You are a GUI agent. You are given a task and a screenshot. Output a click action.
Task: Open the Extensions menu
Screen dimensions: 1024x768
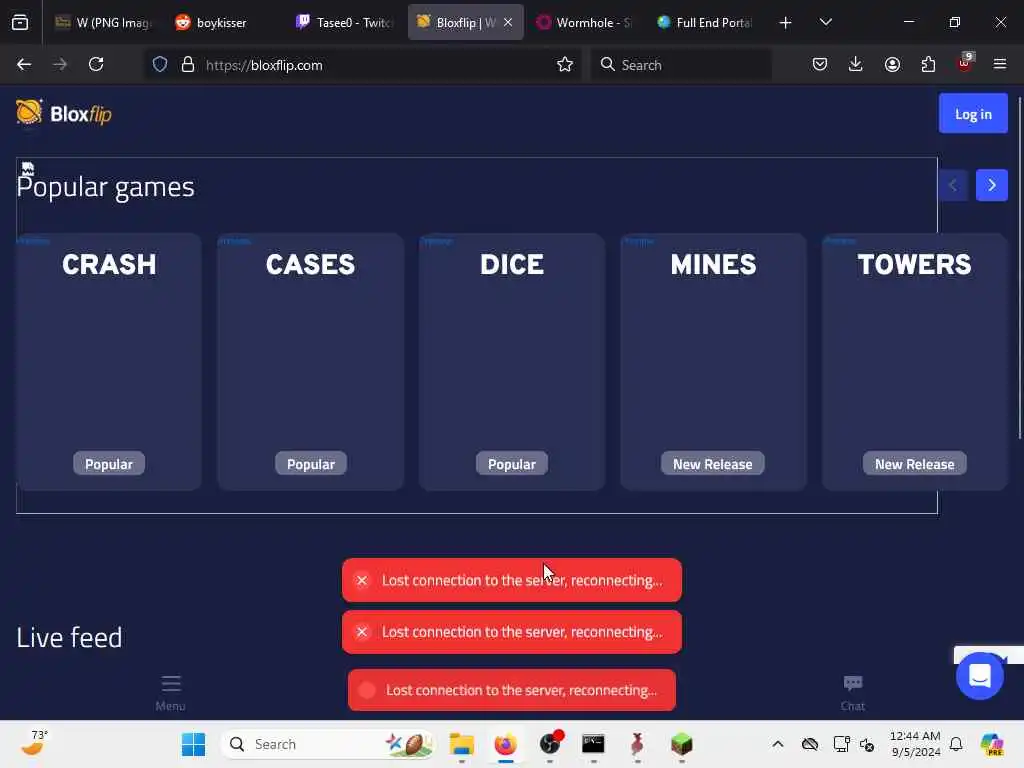tap(928, 65)
